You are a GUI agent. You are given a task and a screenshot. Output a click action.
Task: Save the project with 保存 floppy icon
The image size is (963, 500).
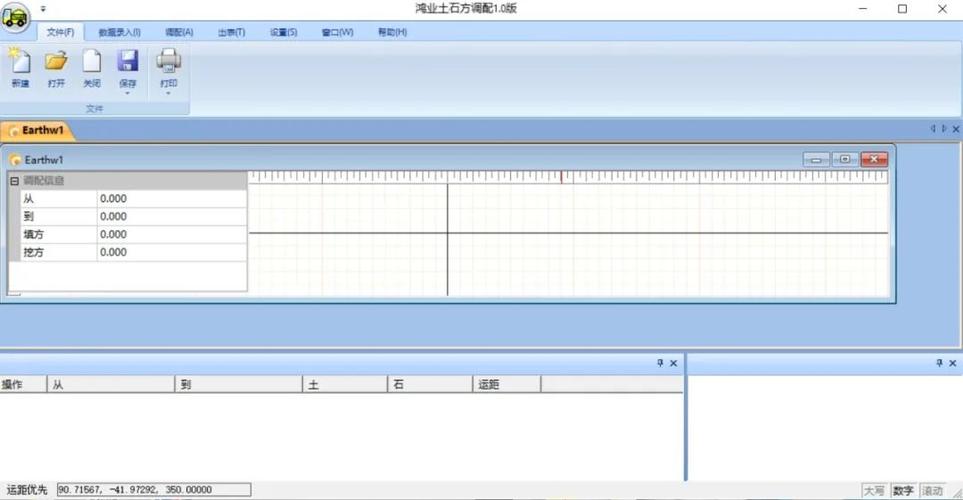pos(128,64)
